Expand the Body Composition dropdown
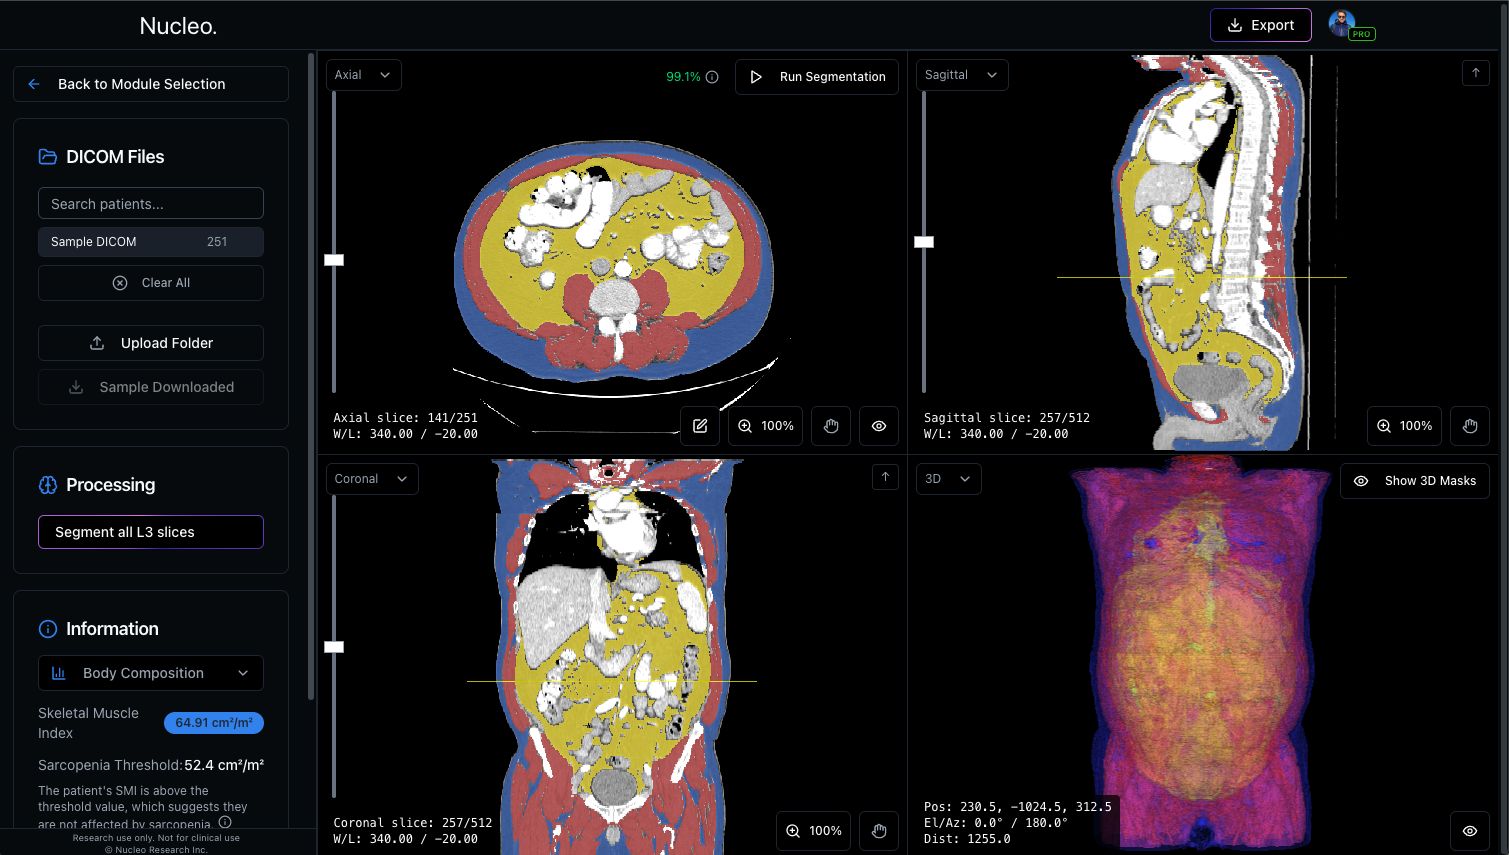The height and width of the screenshot is (855, 1509). click(151, 673)
